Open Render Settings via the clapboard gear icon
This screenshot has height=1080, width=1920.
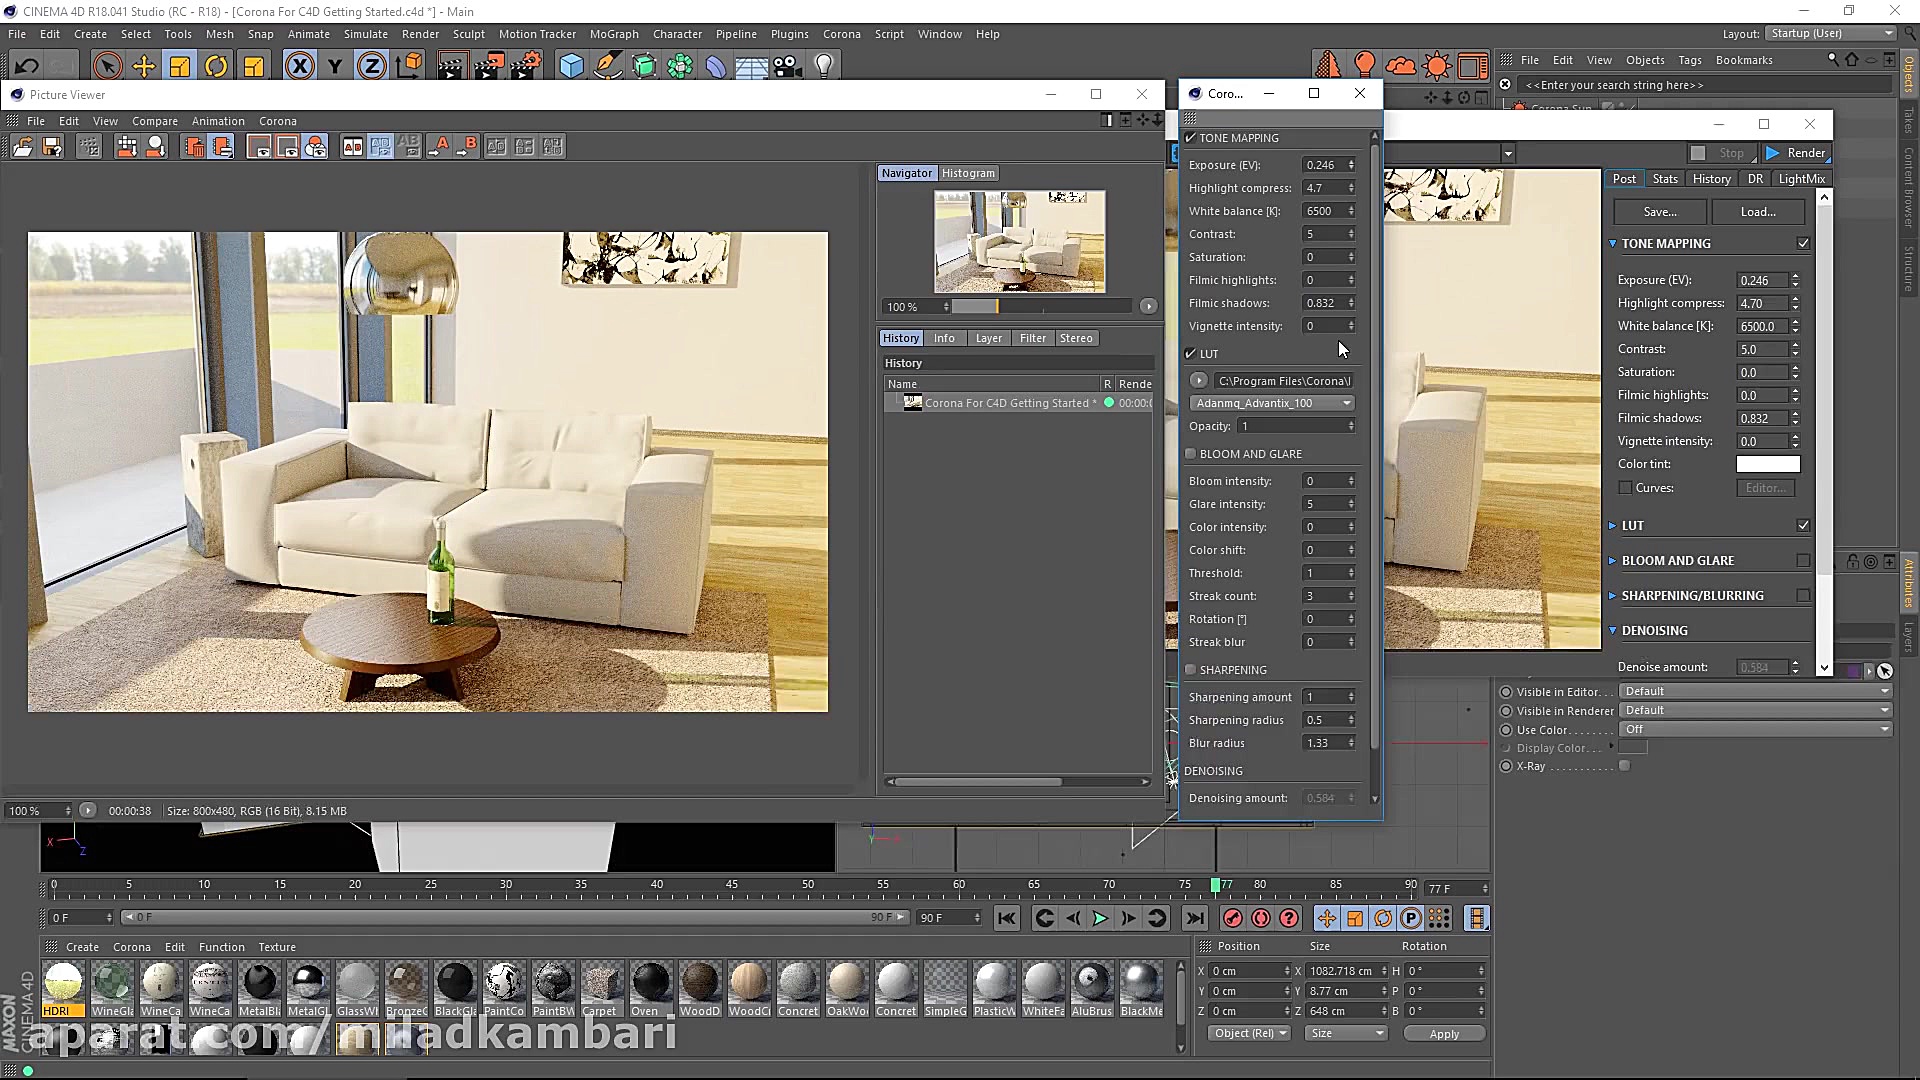tap(524, 65)
